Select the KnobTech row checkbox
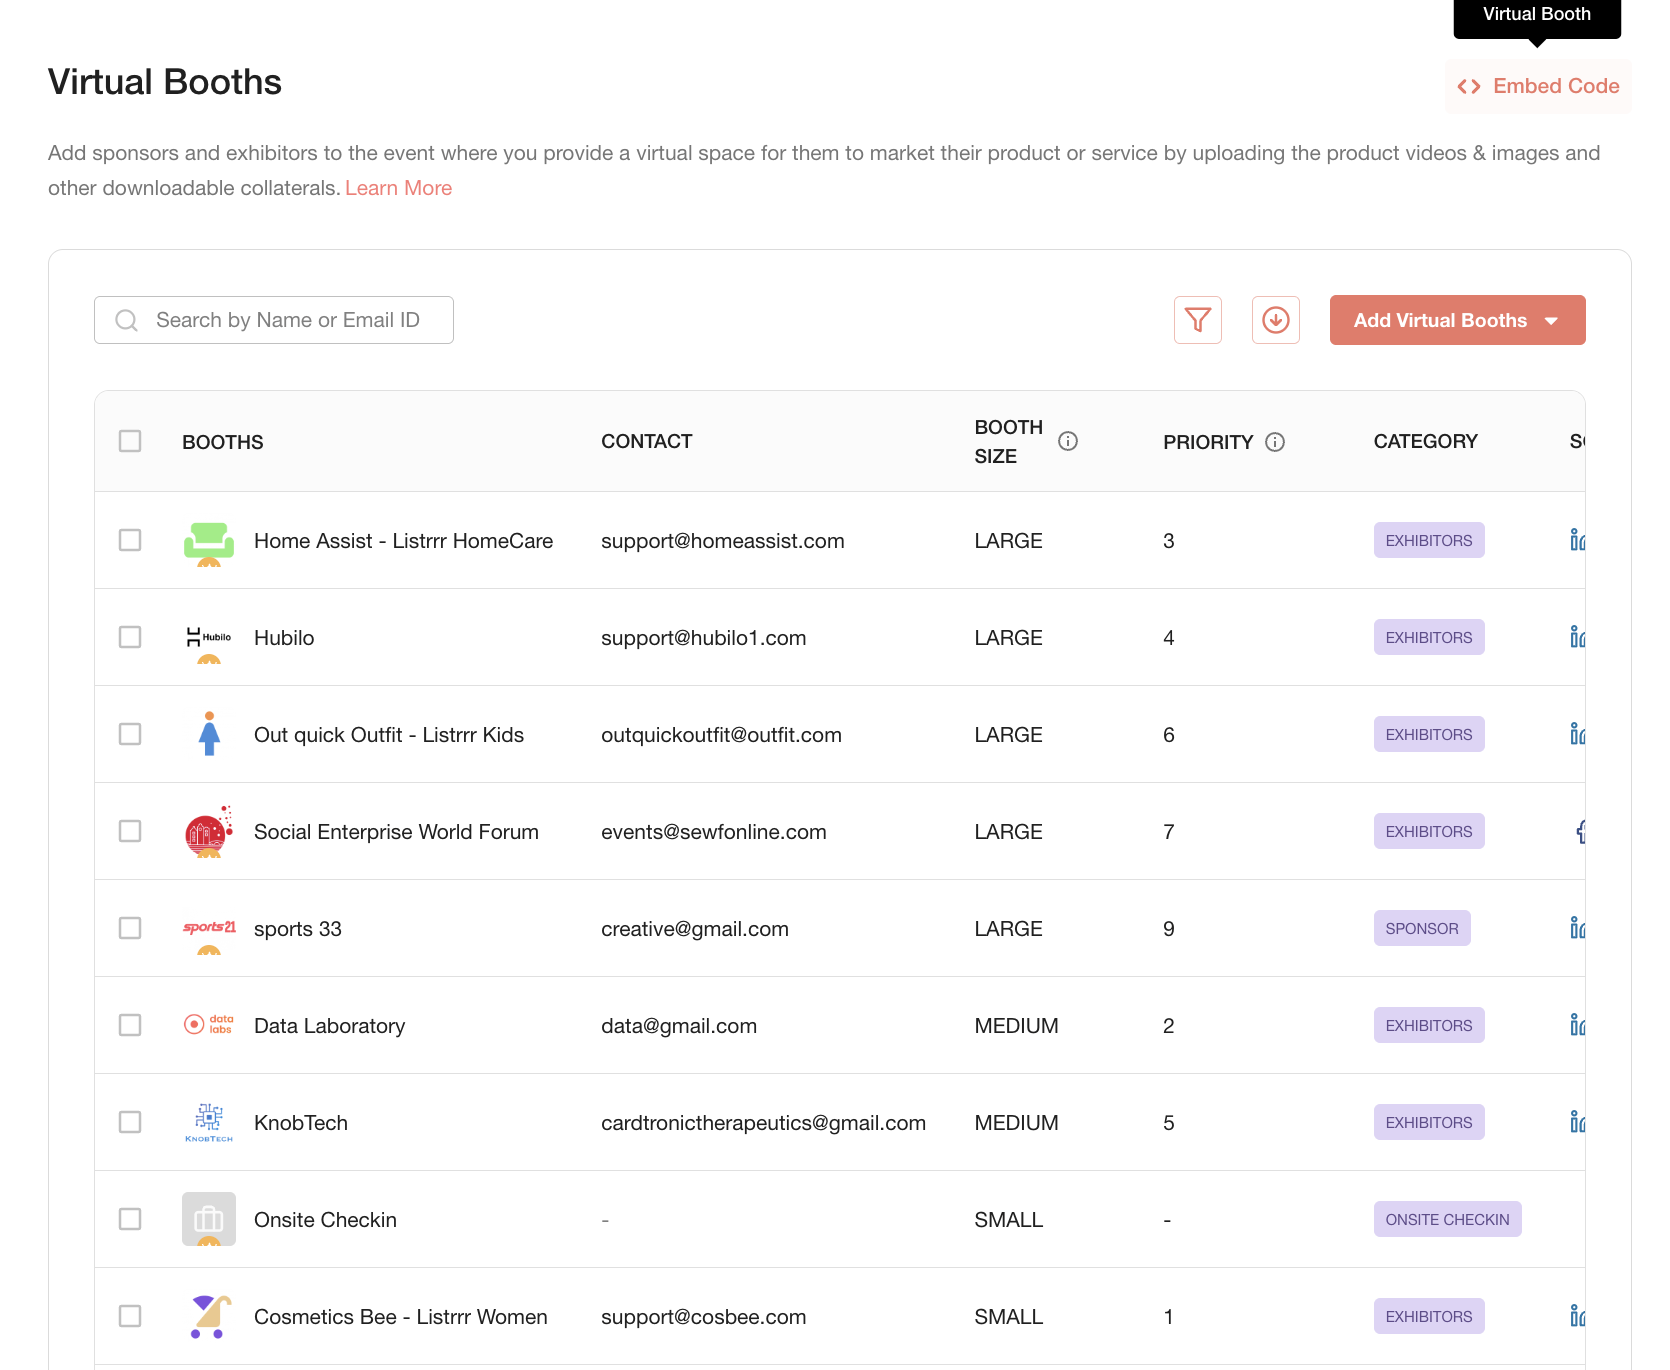This screenshot has height=1370, width=1670. pyautogui.click(x=130, y=1122)
